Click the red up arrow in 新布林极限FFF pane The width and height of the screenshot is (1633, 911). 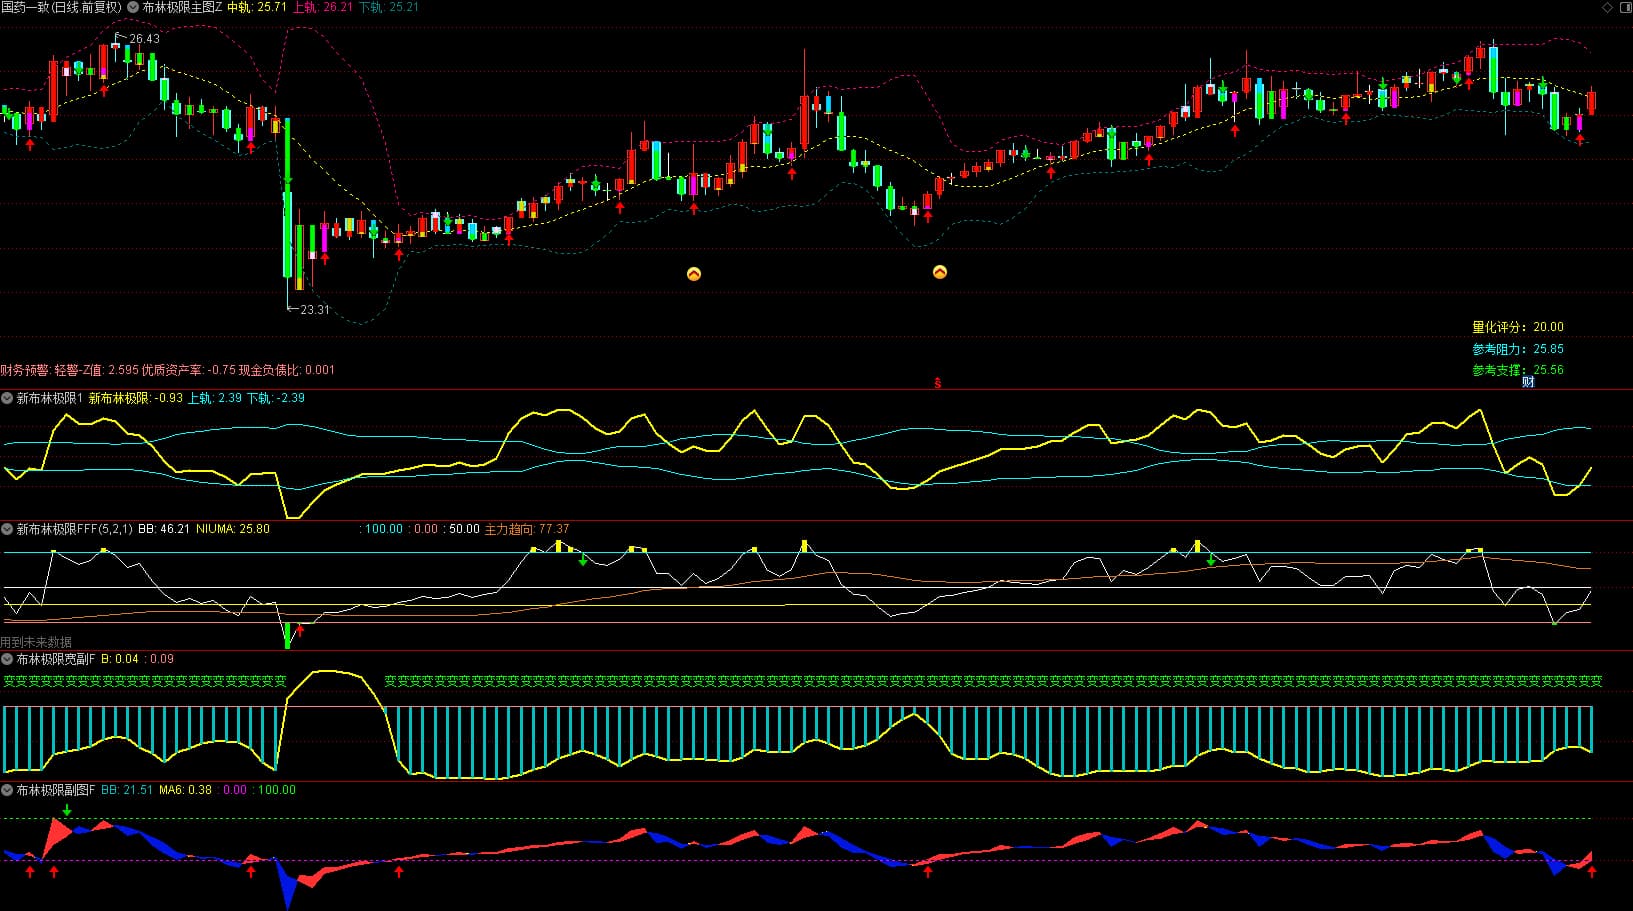click(x=299, y=630)
